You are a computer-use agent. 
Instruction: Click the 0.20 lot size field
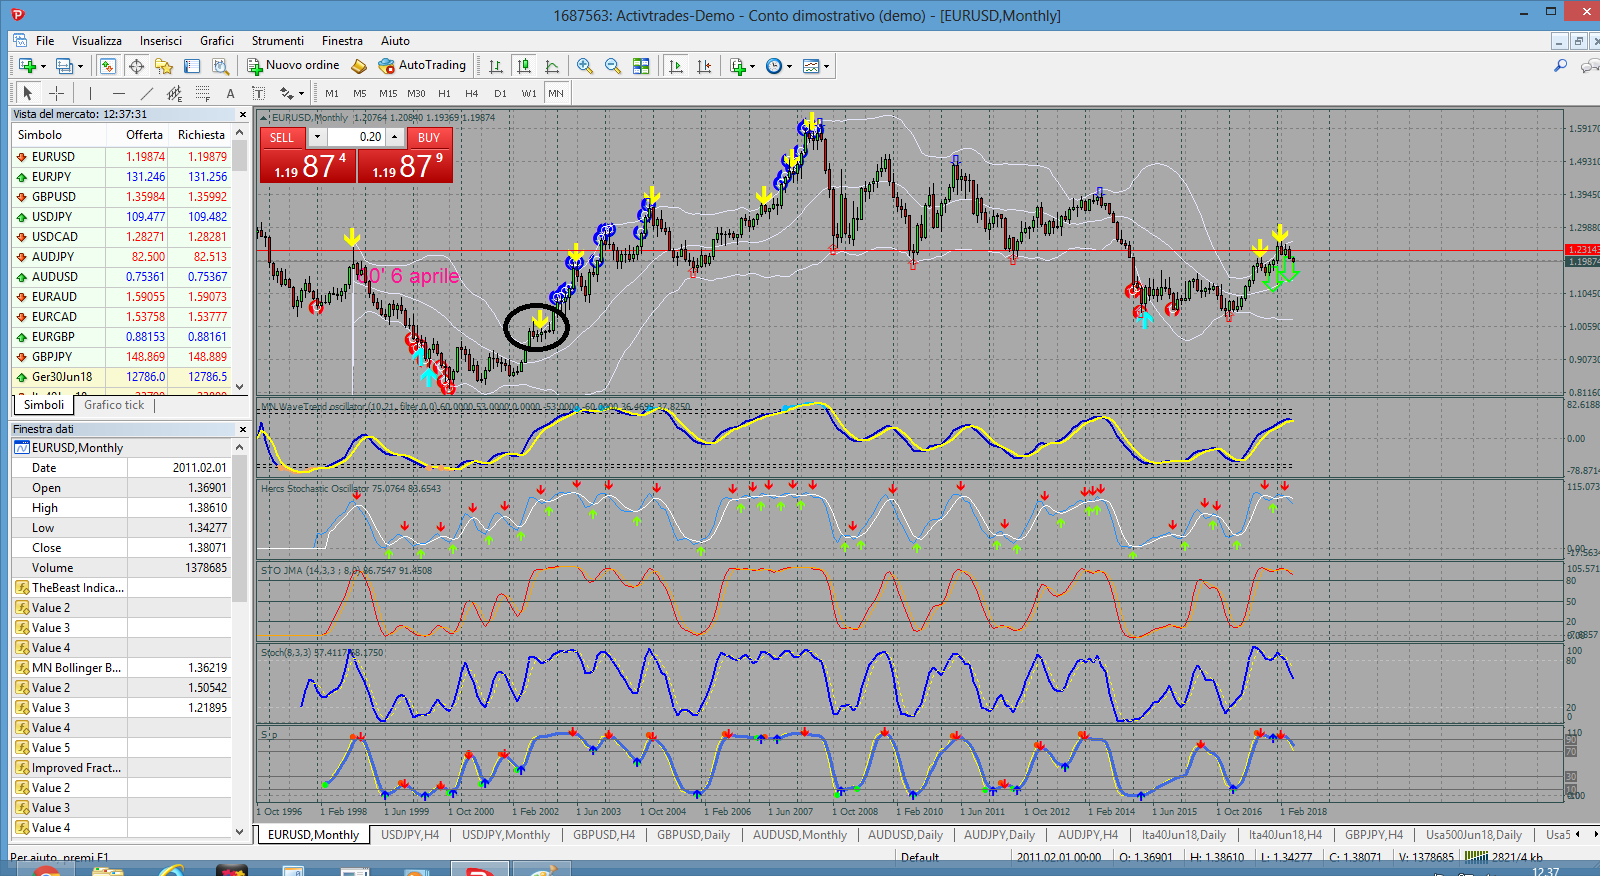(x=357, y=137)
